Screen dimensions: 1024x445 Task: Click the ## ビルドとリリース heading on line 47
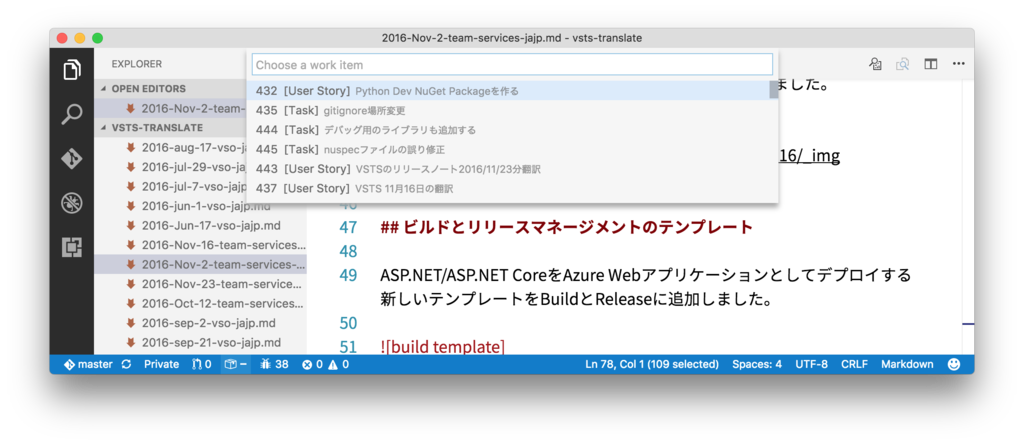(x=566, y=228)
